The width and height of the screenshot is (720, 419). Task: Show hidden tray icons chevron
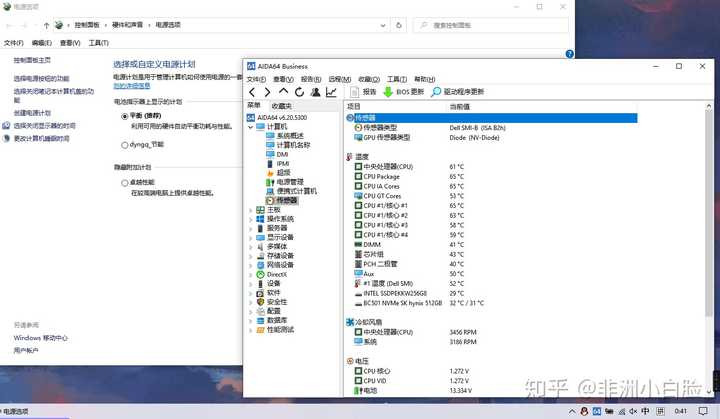tap(572, 411)
